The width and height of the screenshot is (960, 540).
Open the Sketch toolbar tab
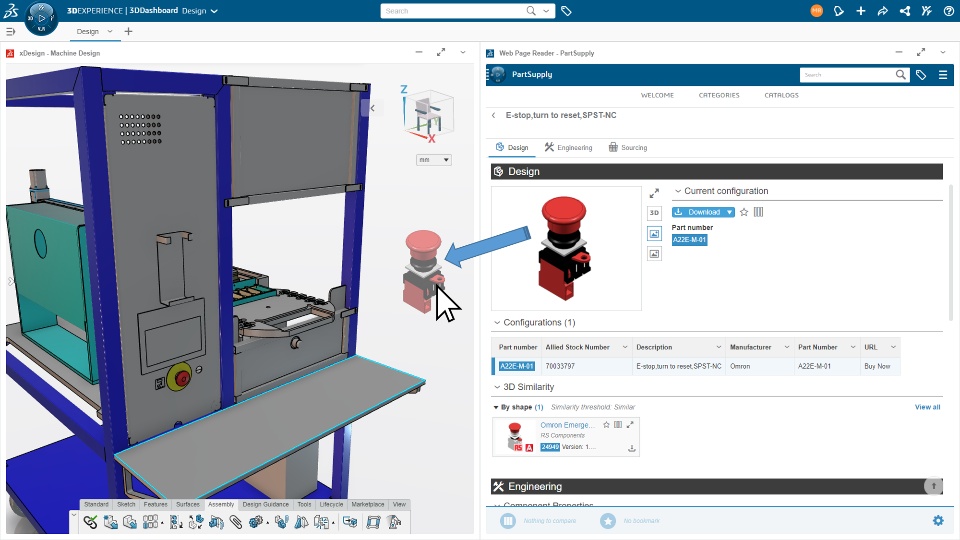click(x=126, y=504)
